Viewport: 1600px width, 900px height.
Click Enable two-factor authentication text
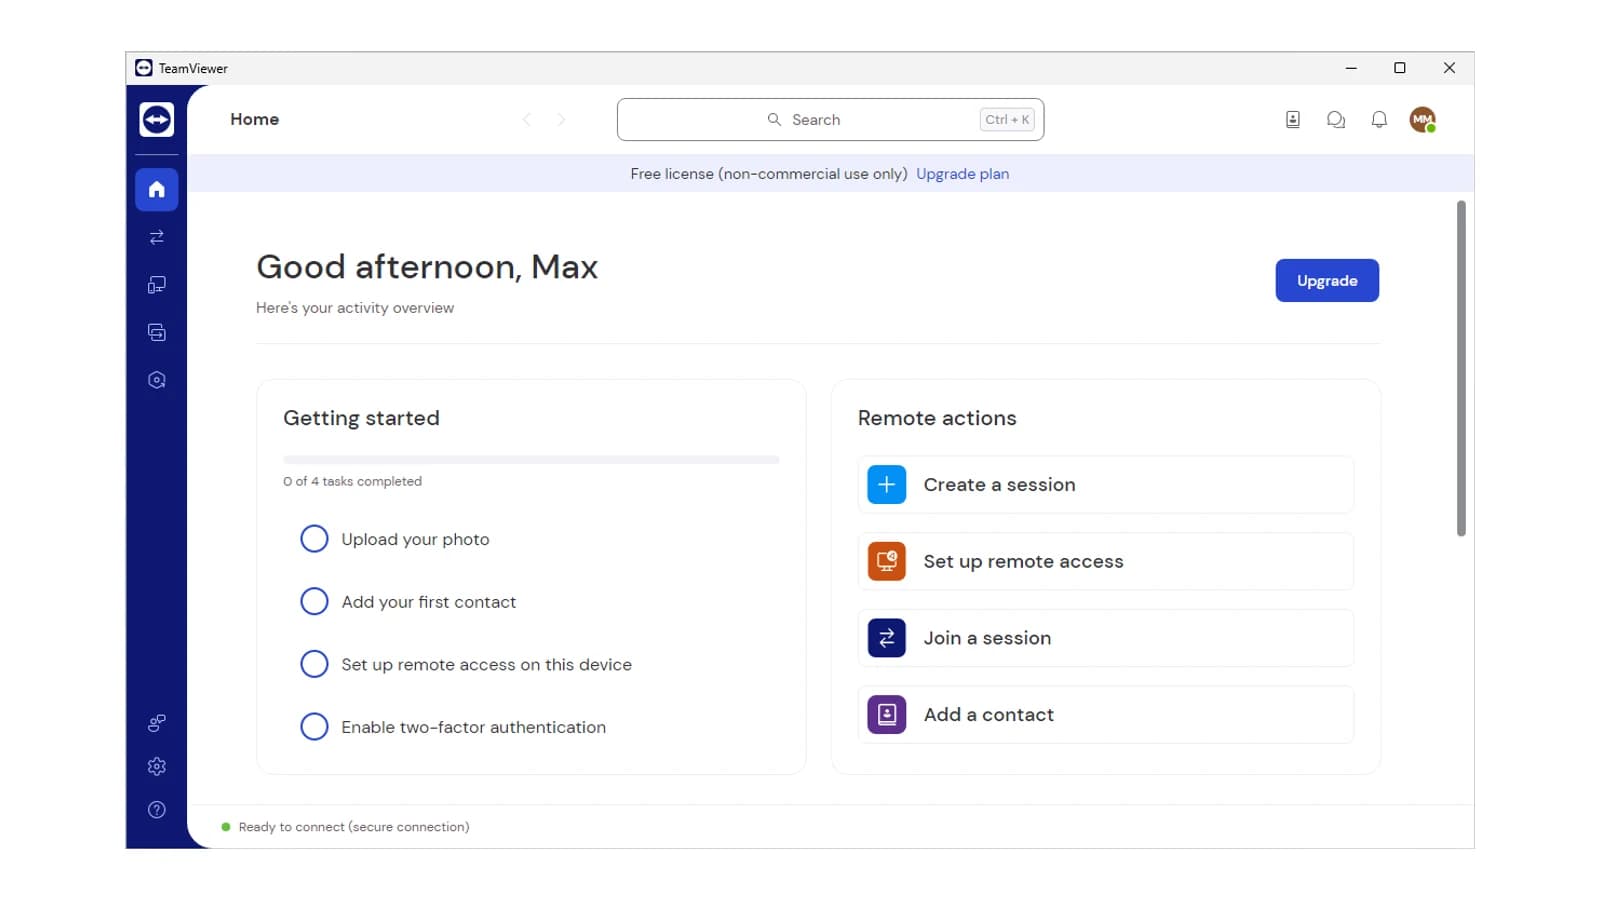point(473,727)
